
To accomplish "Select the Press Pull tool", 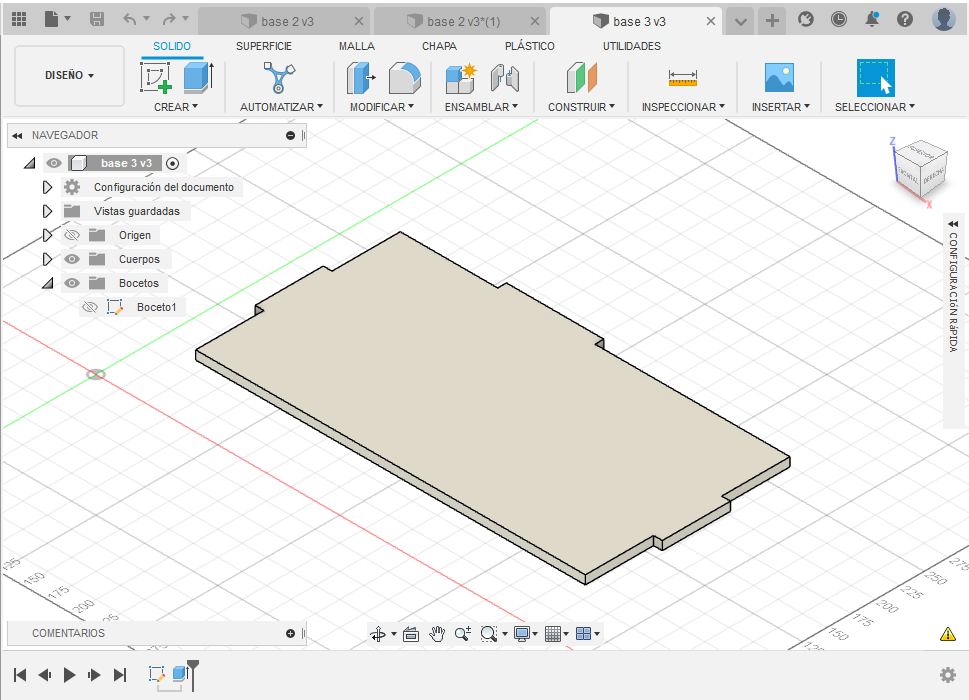I will (361, 77).
